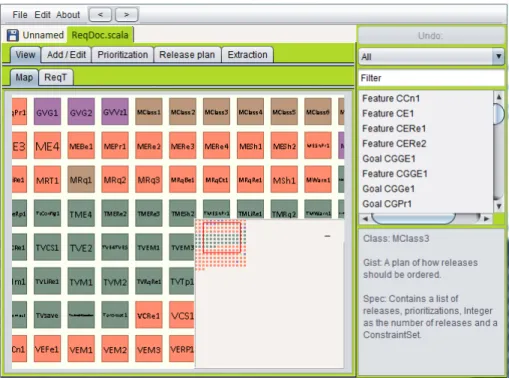
Task: Select the orange VEM2 tile
Action: [x=115, y=349]
